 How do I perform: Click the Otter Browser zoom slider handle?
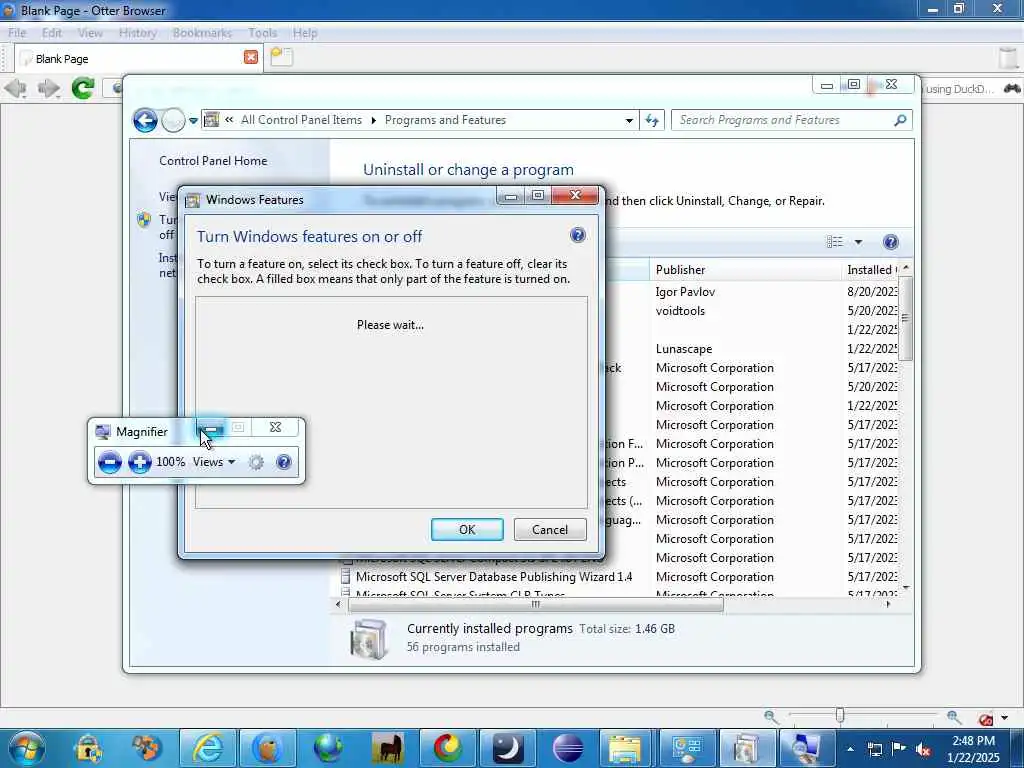coord(840,716)
